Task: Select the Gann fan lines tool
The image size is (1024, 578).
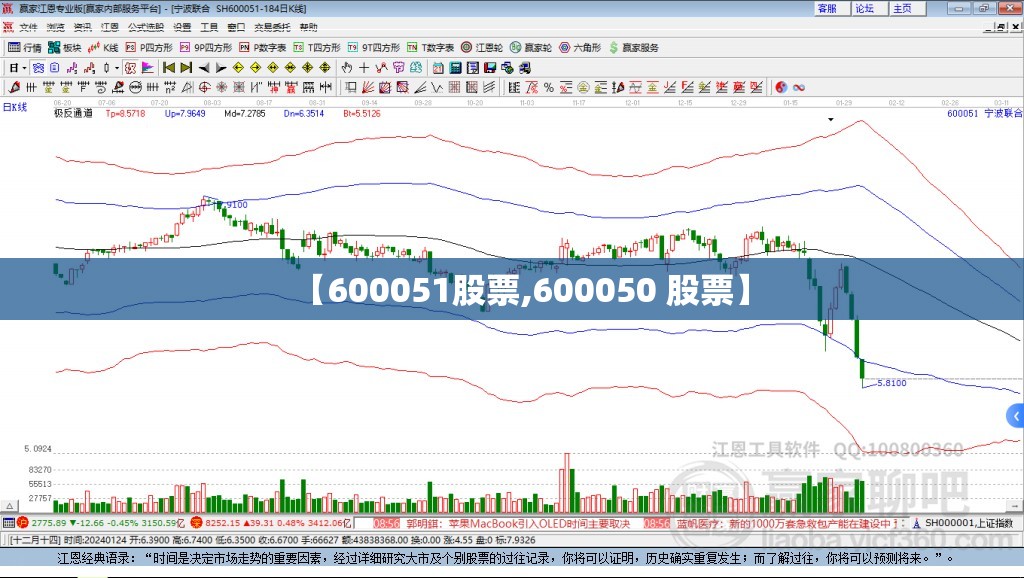Action: tap(369, 87)
